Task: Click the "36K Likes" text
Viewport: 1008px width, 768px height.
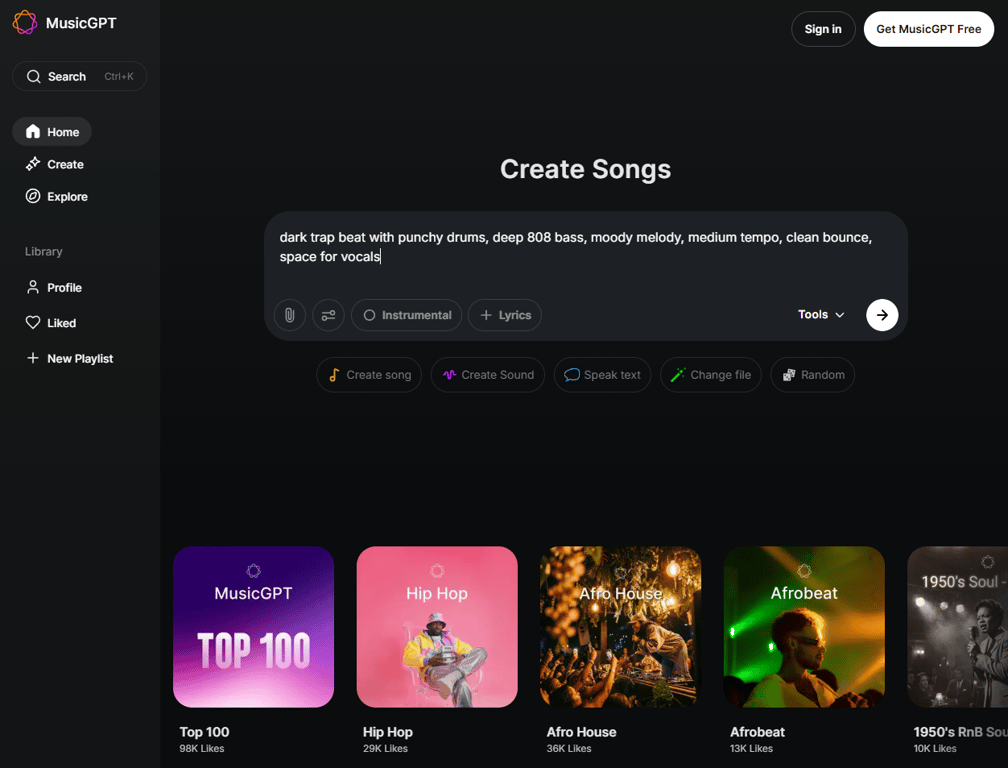Action: [569, 749]
